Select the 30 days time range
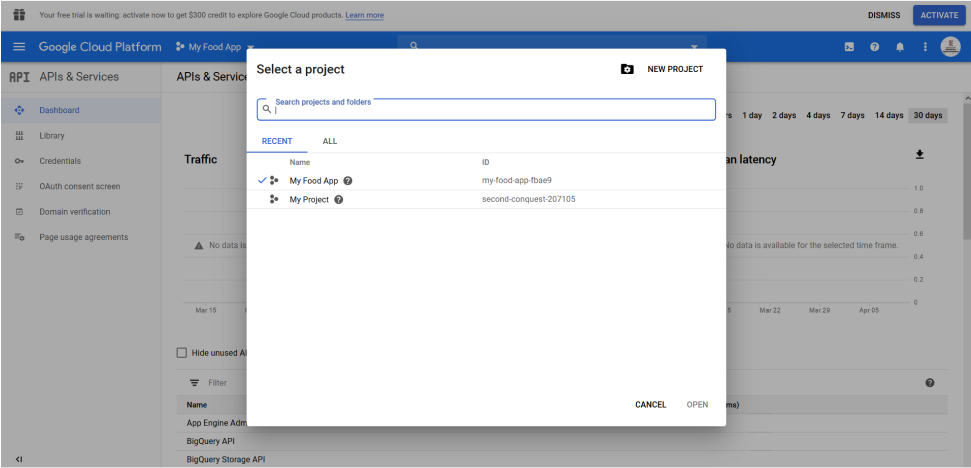The width and height of the screenshot is (971, 468). click(x=928, y=115)
